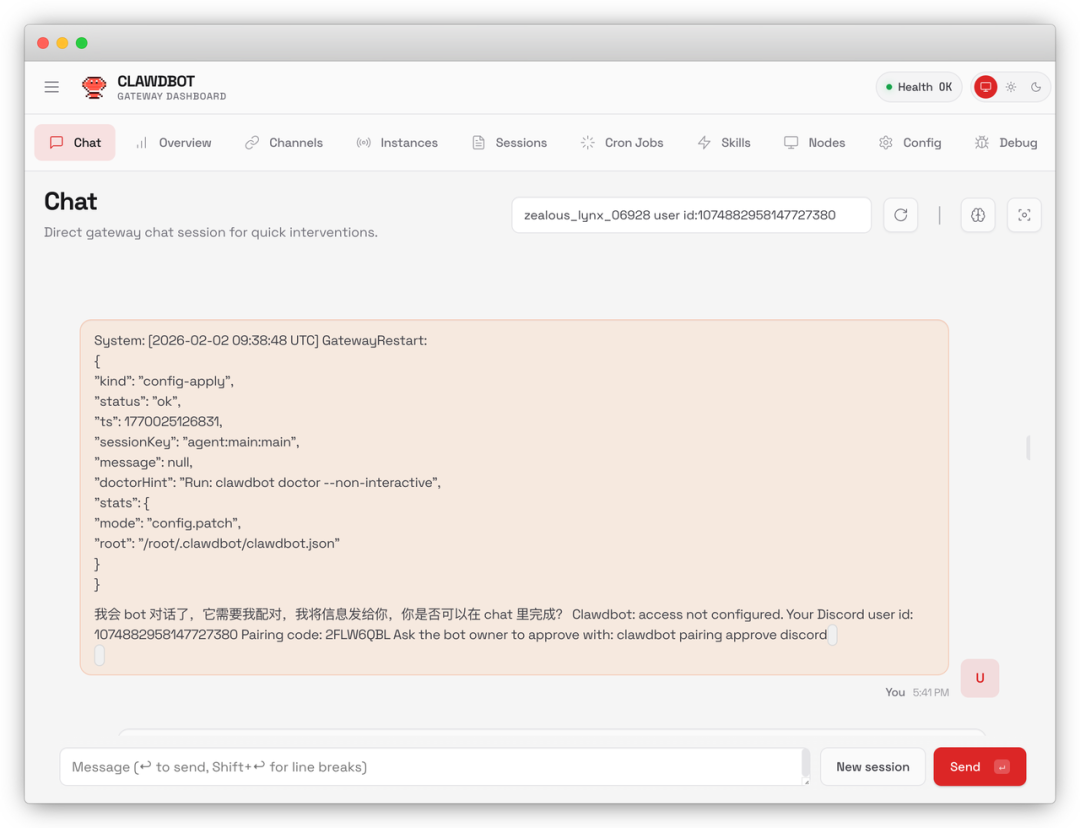The image size is (1080, 828).
Task: Switch to dark mode via the moon toggle
Action: (x=1037, y=87)
